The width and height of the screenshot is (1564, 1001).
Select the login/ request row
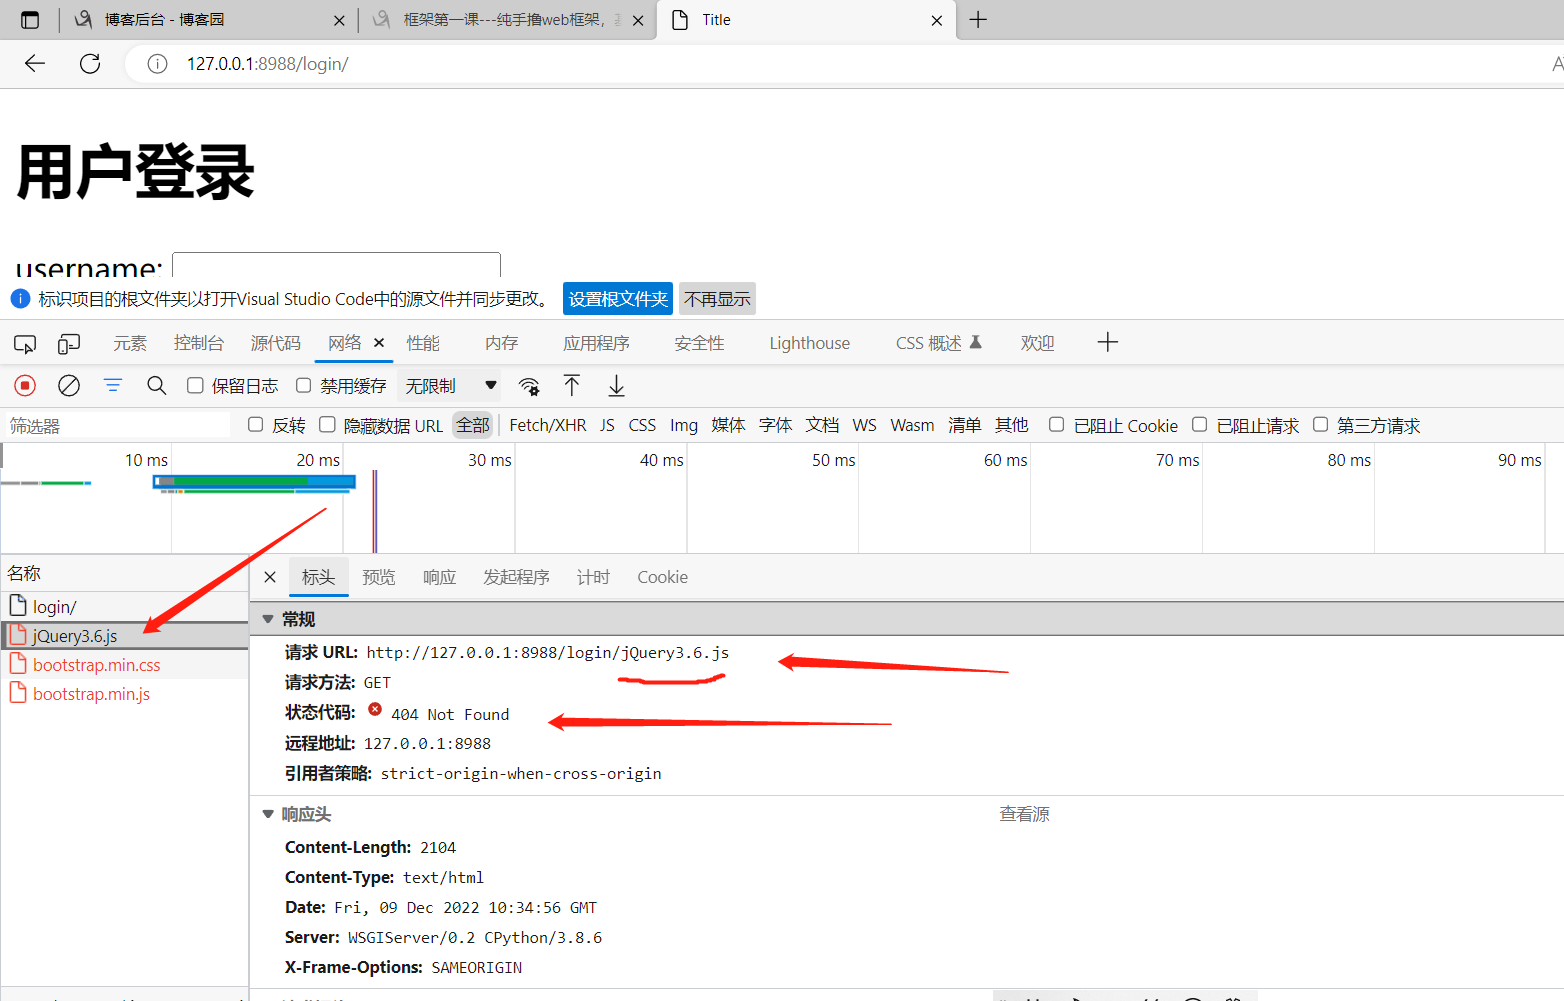(124, 607)
